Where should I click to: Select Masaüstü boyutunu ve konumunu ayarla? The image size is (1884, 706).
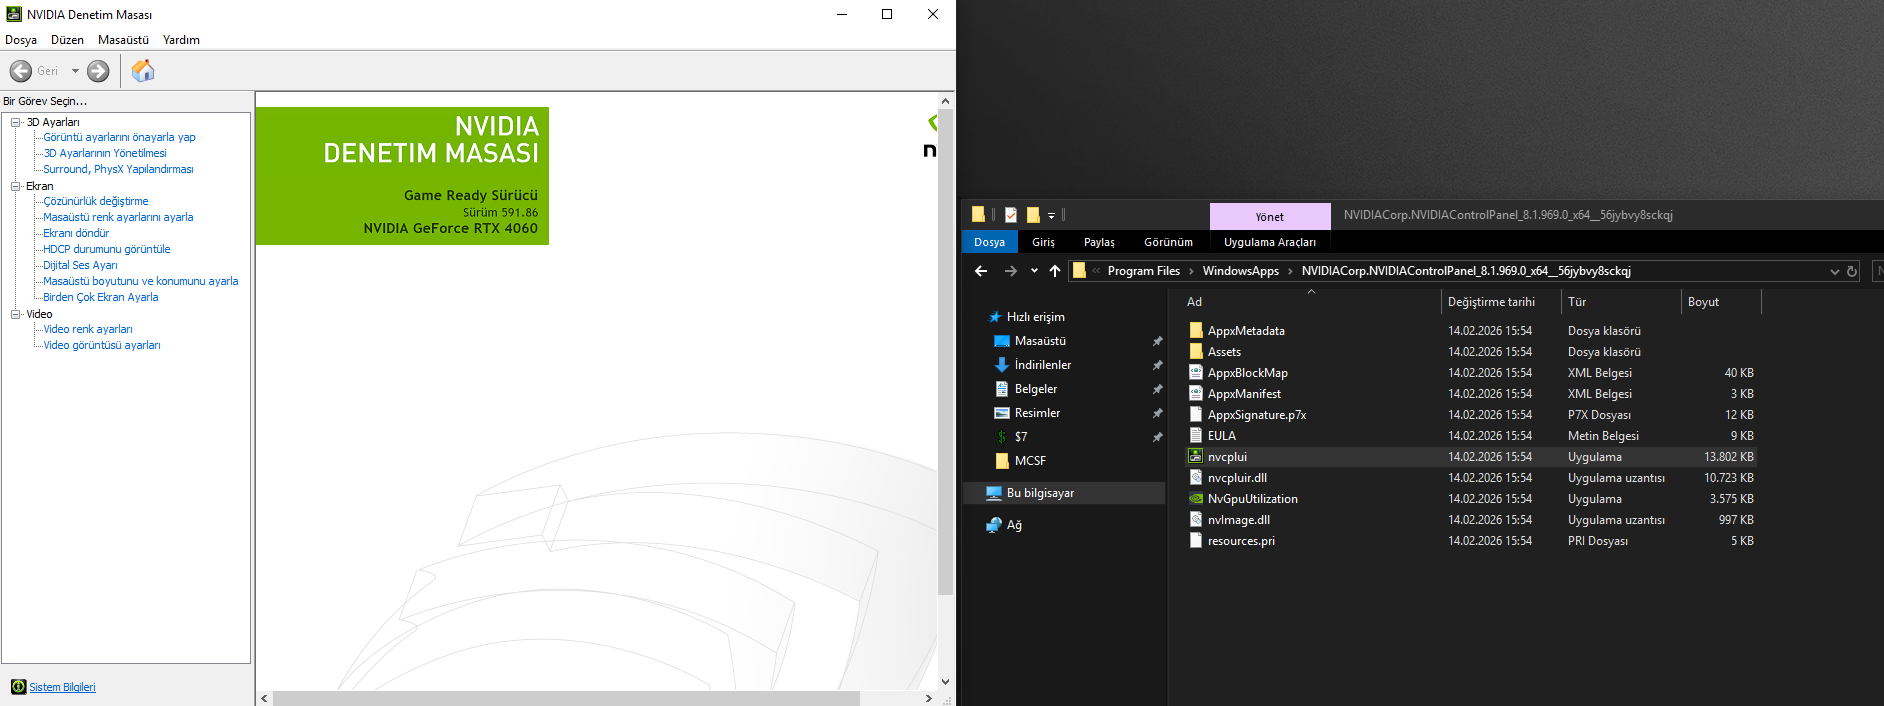coord(140,281)
